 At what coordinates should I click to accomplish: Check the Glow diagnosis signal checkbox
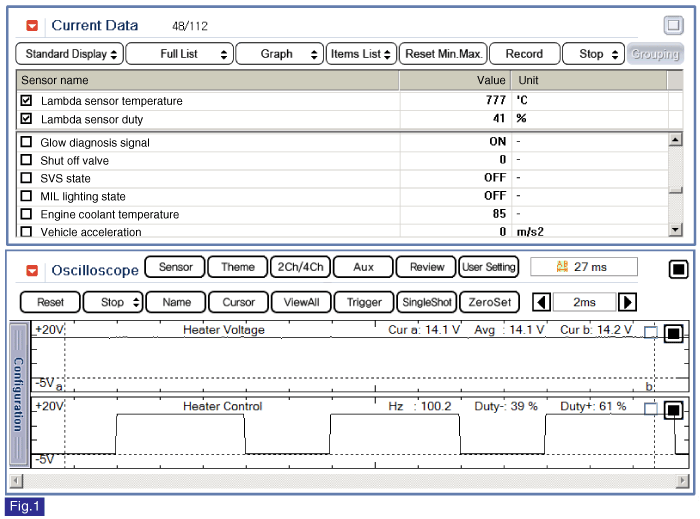tap(26, 142)
